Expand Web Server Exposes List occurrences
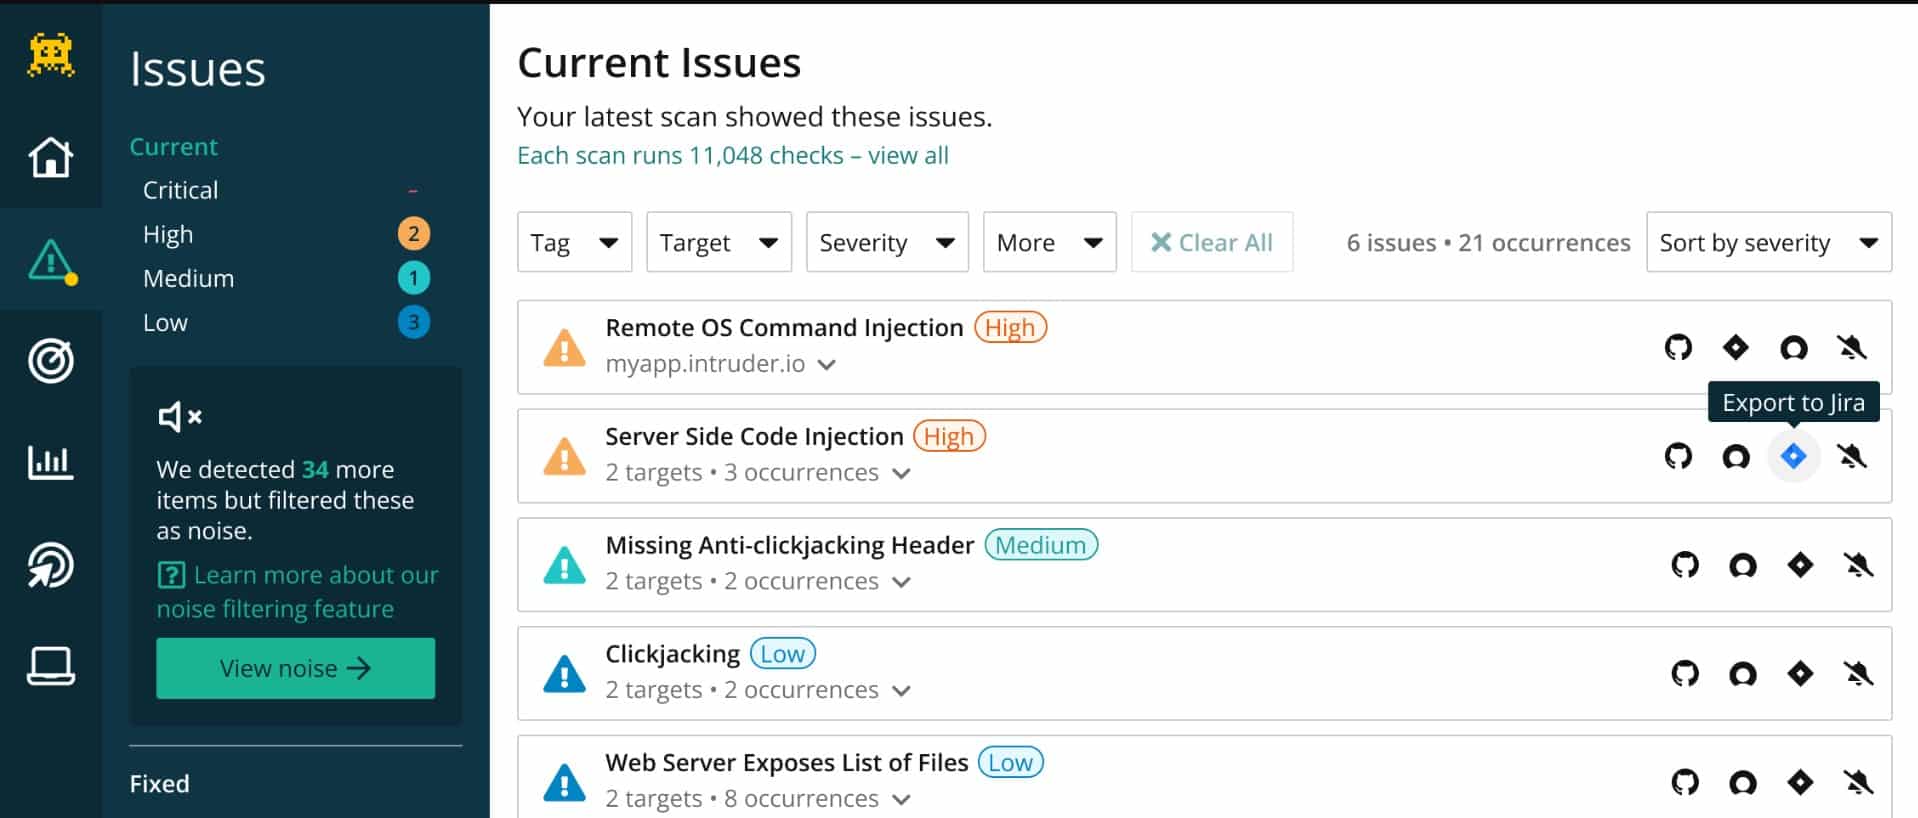The image size is (1918, 818). point(901,799)
